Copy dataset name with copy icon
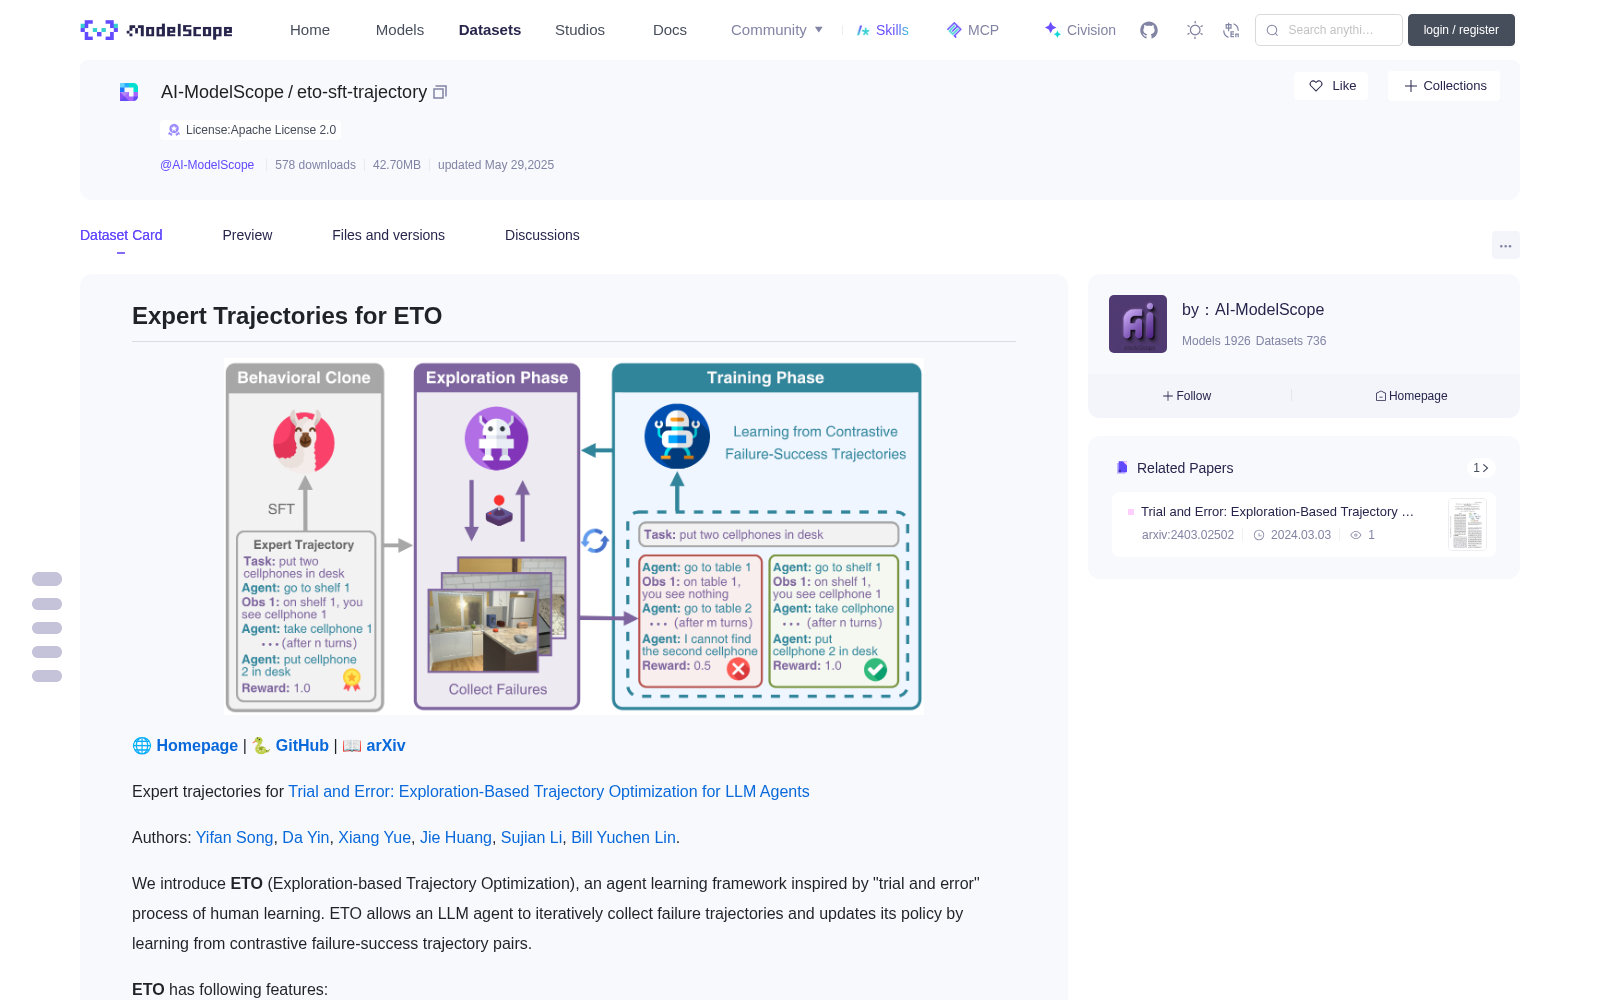1600x1000 pixels. tap(440, 92)
